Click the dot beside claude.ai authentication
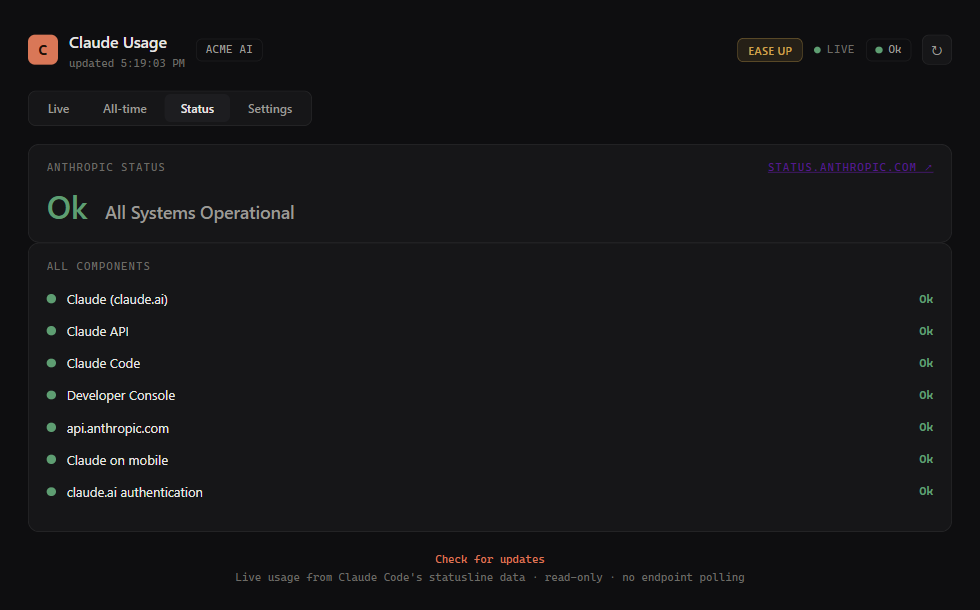 [51, 492]
